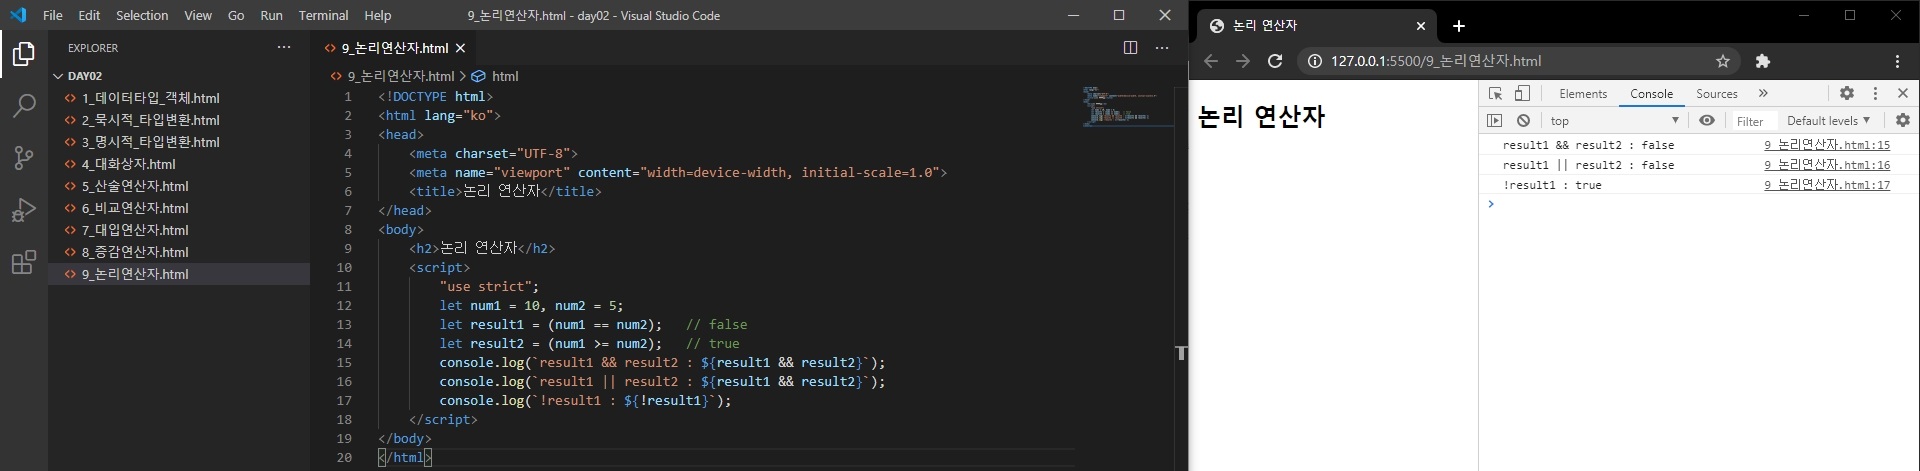1920x471 pixels.
Task: Open source link 9_논리연산자.html:16
Action: point(1827,165)
